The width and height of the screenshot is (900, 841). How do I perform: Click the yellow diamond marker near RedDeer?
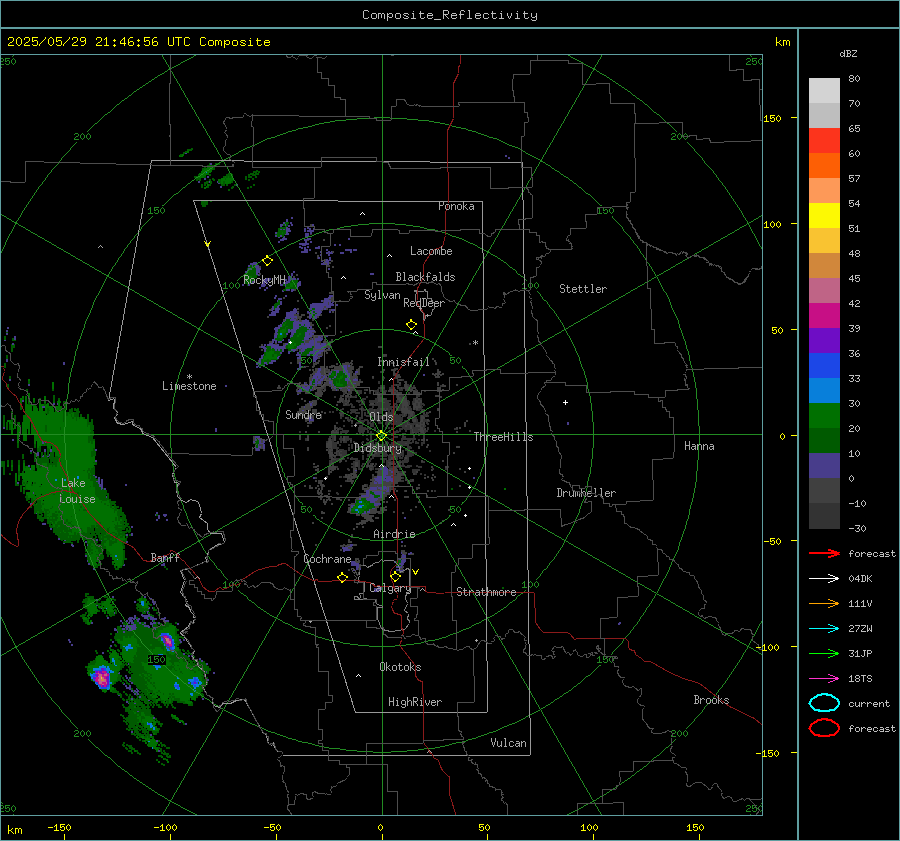coord(411,325)
